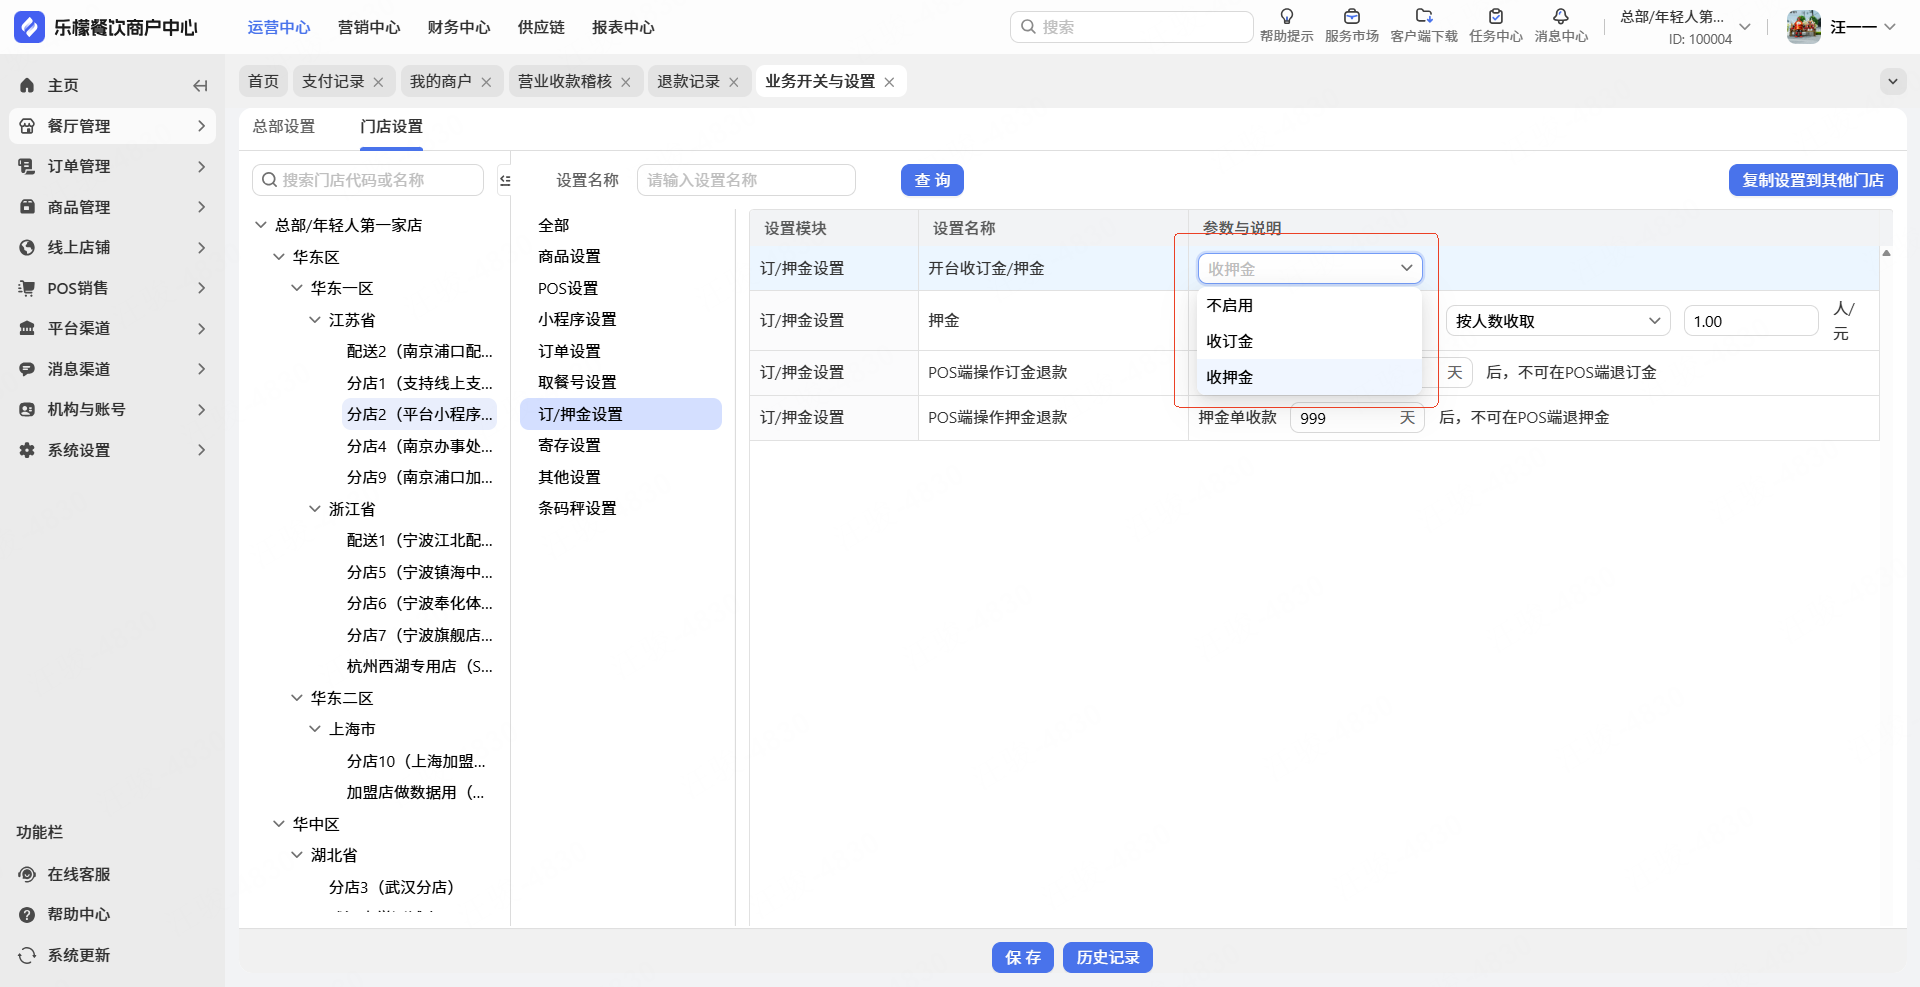Click the 在线客服 support icon
1920x987 pixels.
click(x=27, y=874)
